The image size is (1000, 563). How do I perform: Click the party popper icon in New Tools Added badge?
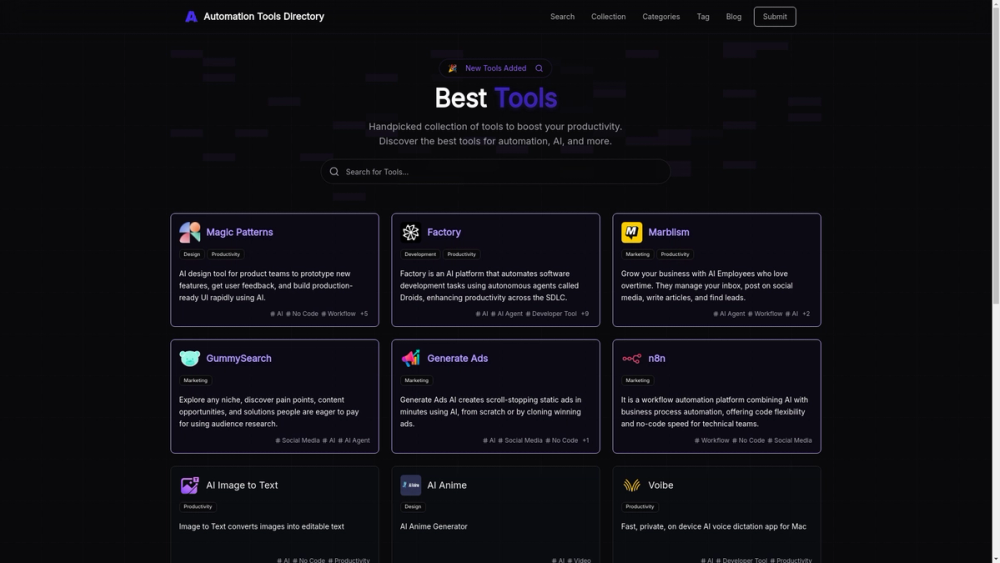click(x=452, y=68)
